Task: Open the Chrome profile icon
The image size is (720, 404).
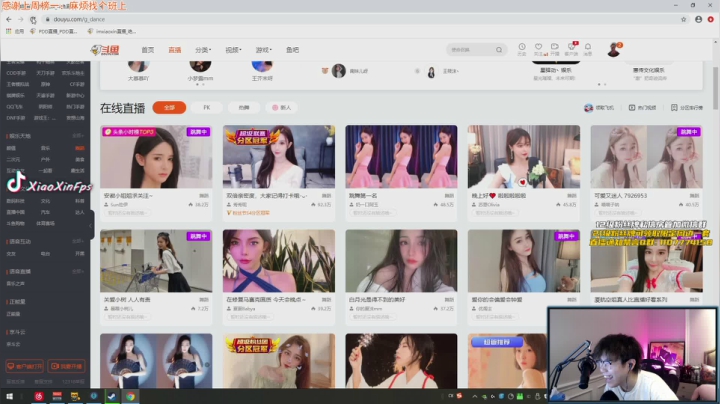Action: point(698,19)
